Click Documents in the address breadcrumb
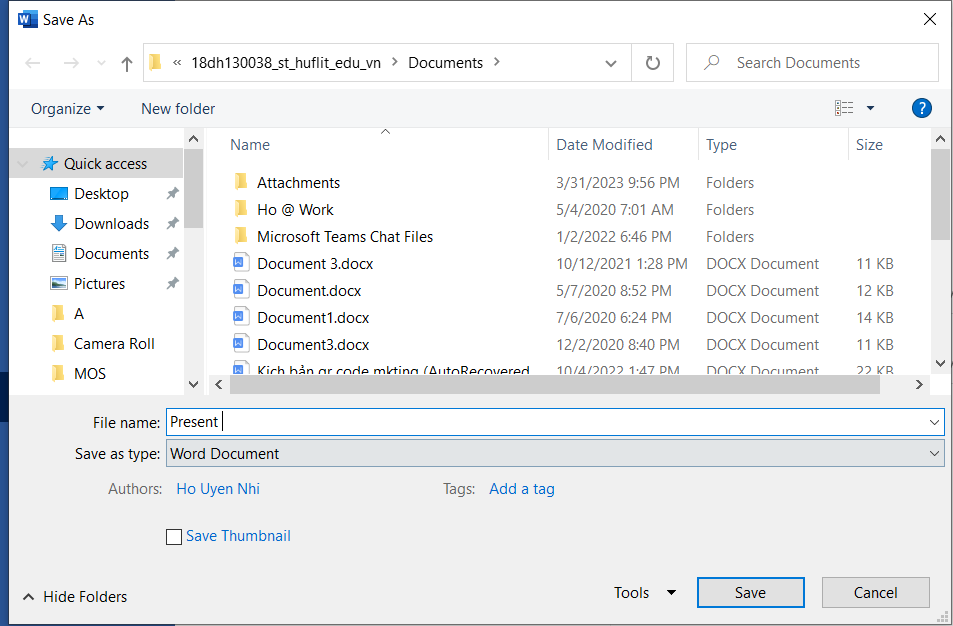Image resolution: width=953 pixels, height=626 pixels. [446, 63]
